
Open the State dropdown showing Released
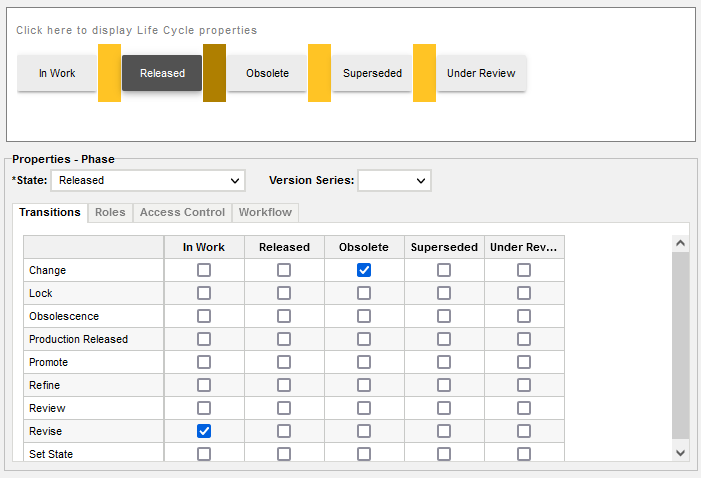[x=148, y=181]
